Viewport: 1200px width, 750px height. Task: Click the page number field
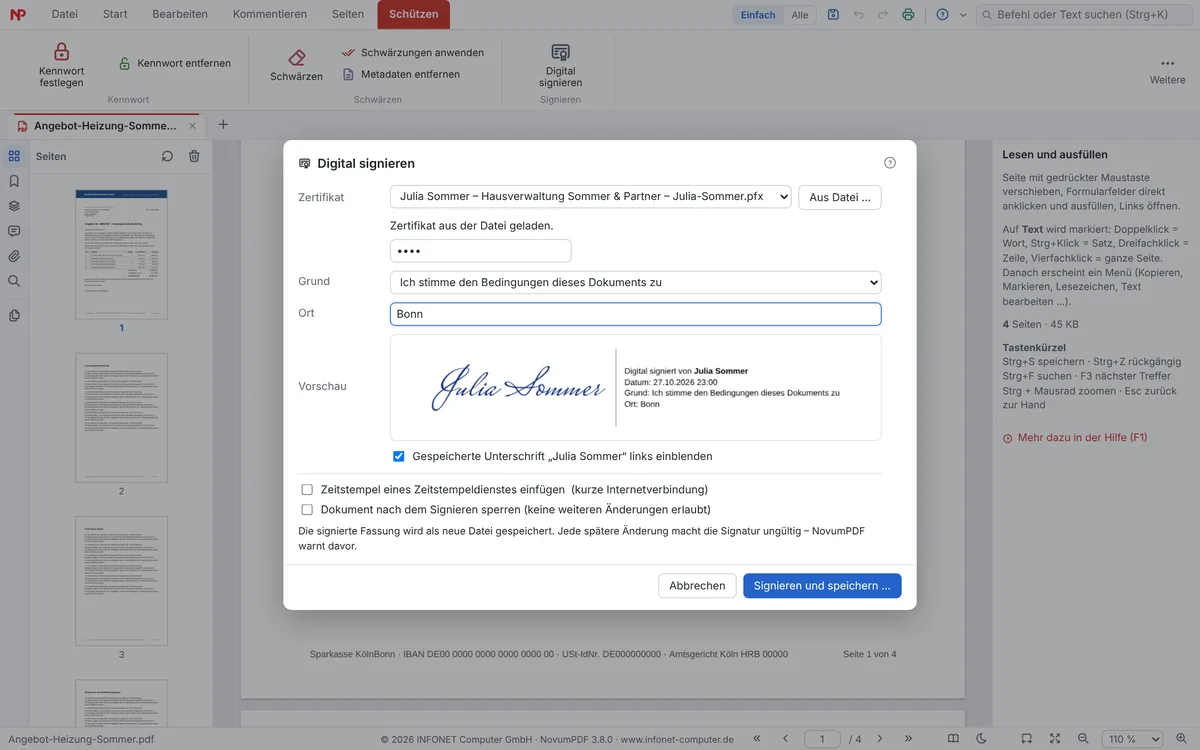pyautogui.click(x=823, y=739)
